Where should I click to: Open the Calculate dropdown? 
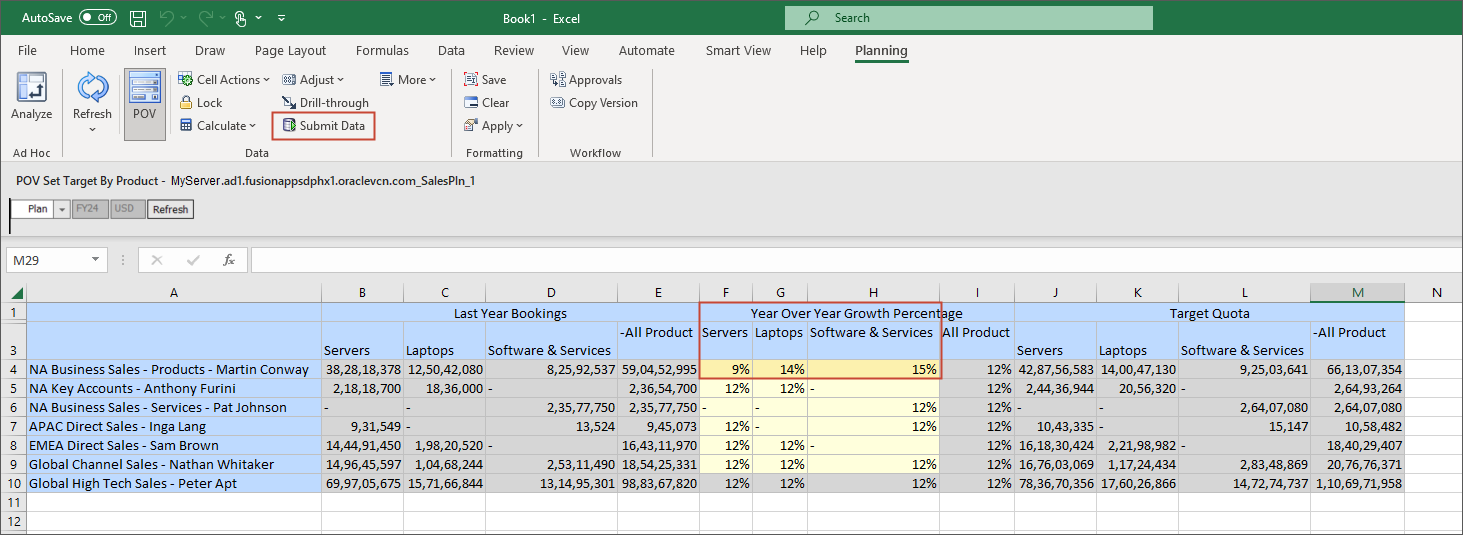(218, 126)
